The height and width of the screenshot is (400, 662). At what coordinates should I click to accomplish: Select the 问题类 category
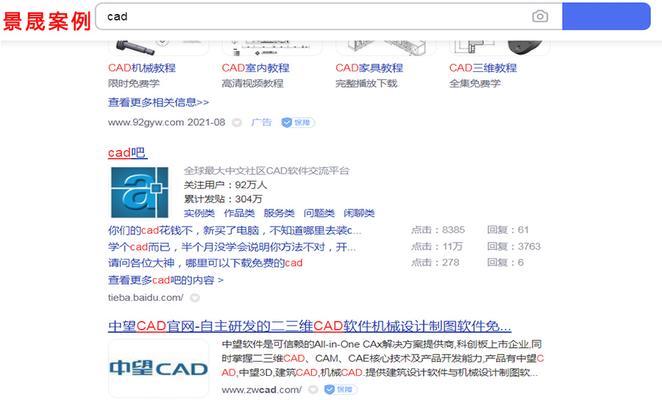tap(319, 213)
